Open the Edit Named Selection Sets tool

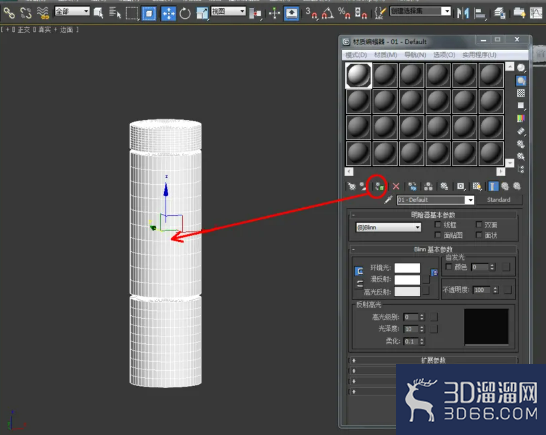[x=380, y=13]
